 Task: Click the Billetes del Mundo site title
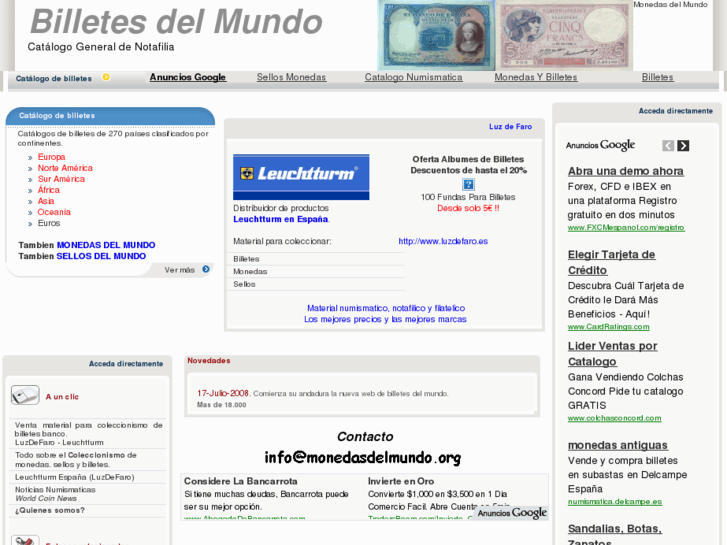coord(176,21)
